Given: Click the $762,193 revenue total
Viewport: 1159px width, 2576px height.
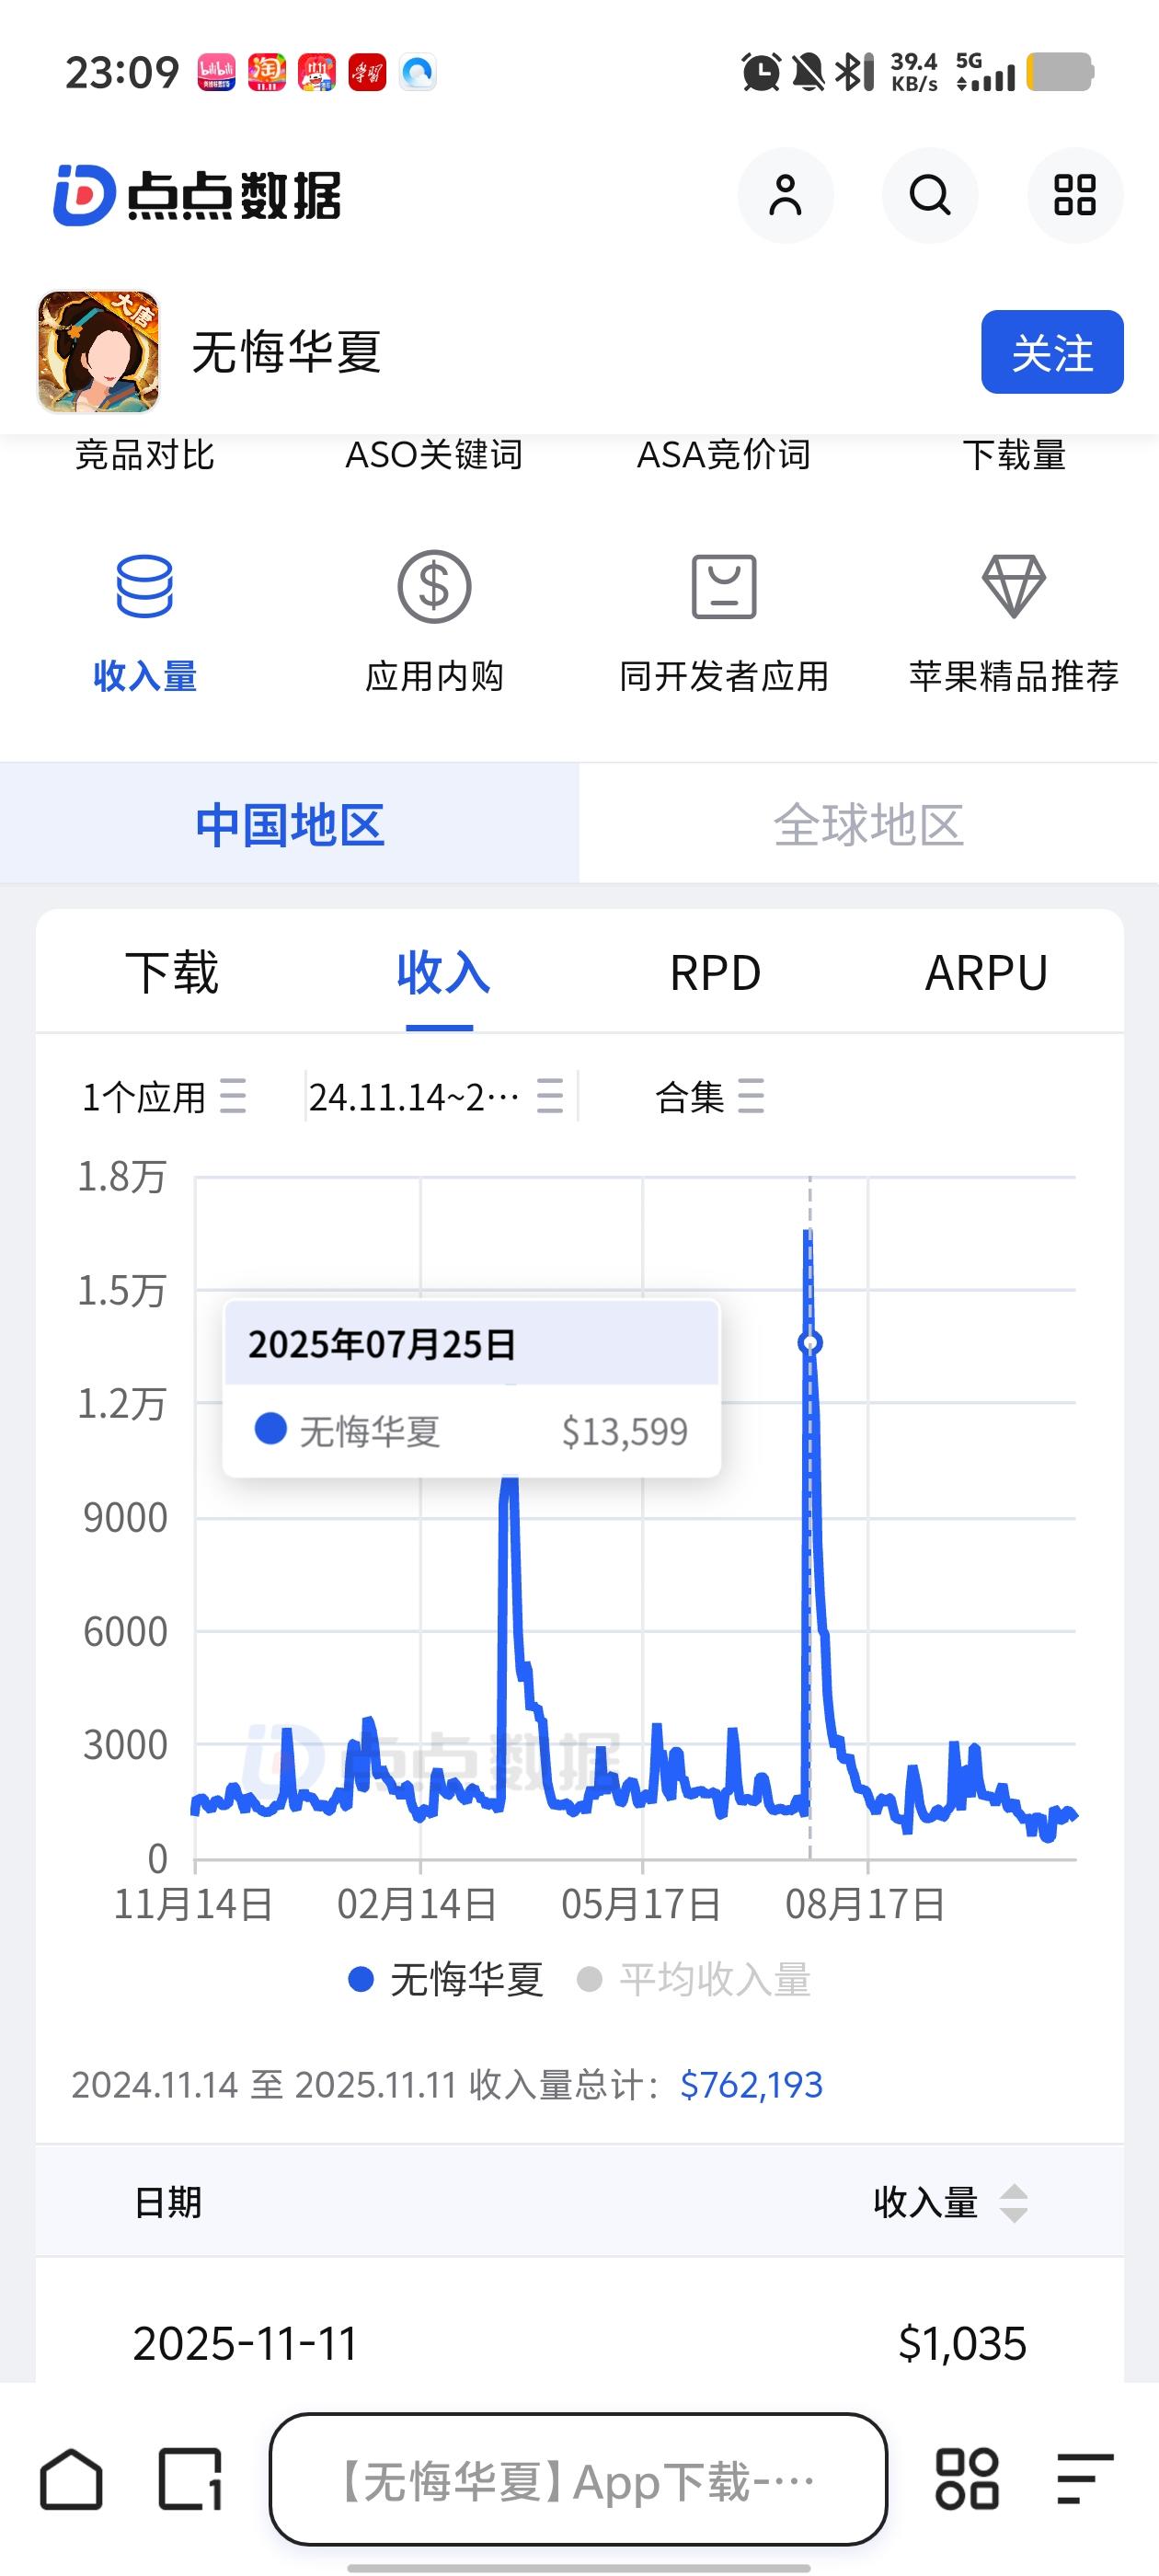Looking at the screenshot, I should (751, 2085).
